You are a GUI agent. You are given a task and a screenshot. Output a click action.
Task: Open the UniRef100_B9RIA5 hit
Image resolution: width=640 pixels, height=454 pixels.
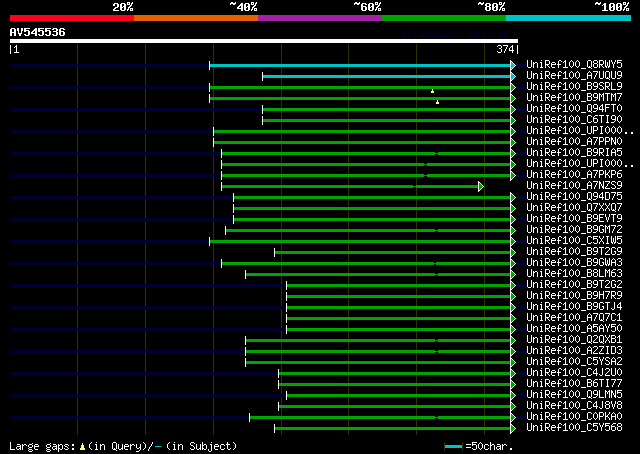coord(574,153)
